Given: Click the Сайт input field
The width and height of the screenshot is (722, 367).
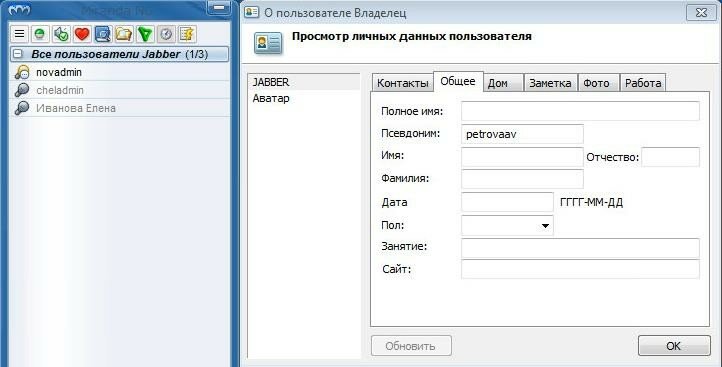Looking at the screenshot, I should pyautogui.click(x=580, y=269).
